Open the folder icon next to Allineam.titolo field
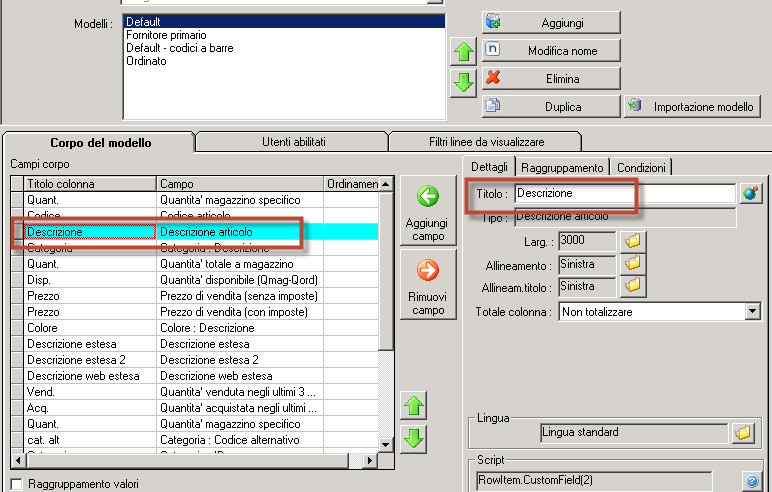The height and width of the screenshot is (492, 772). pos(633,287)
